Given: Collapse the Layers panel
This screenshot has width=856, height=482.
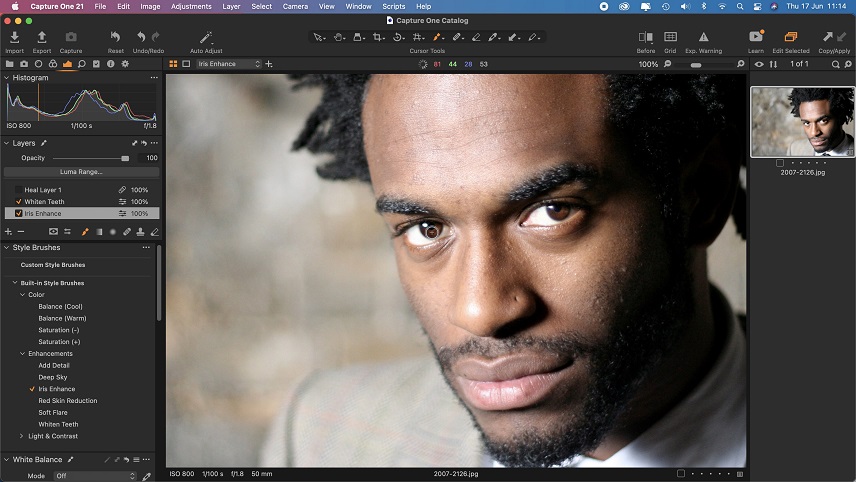Looking at the screenshot, I should click(7, 143).
